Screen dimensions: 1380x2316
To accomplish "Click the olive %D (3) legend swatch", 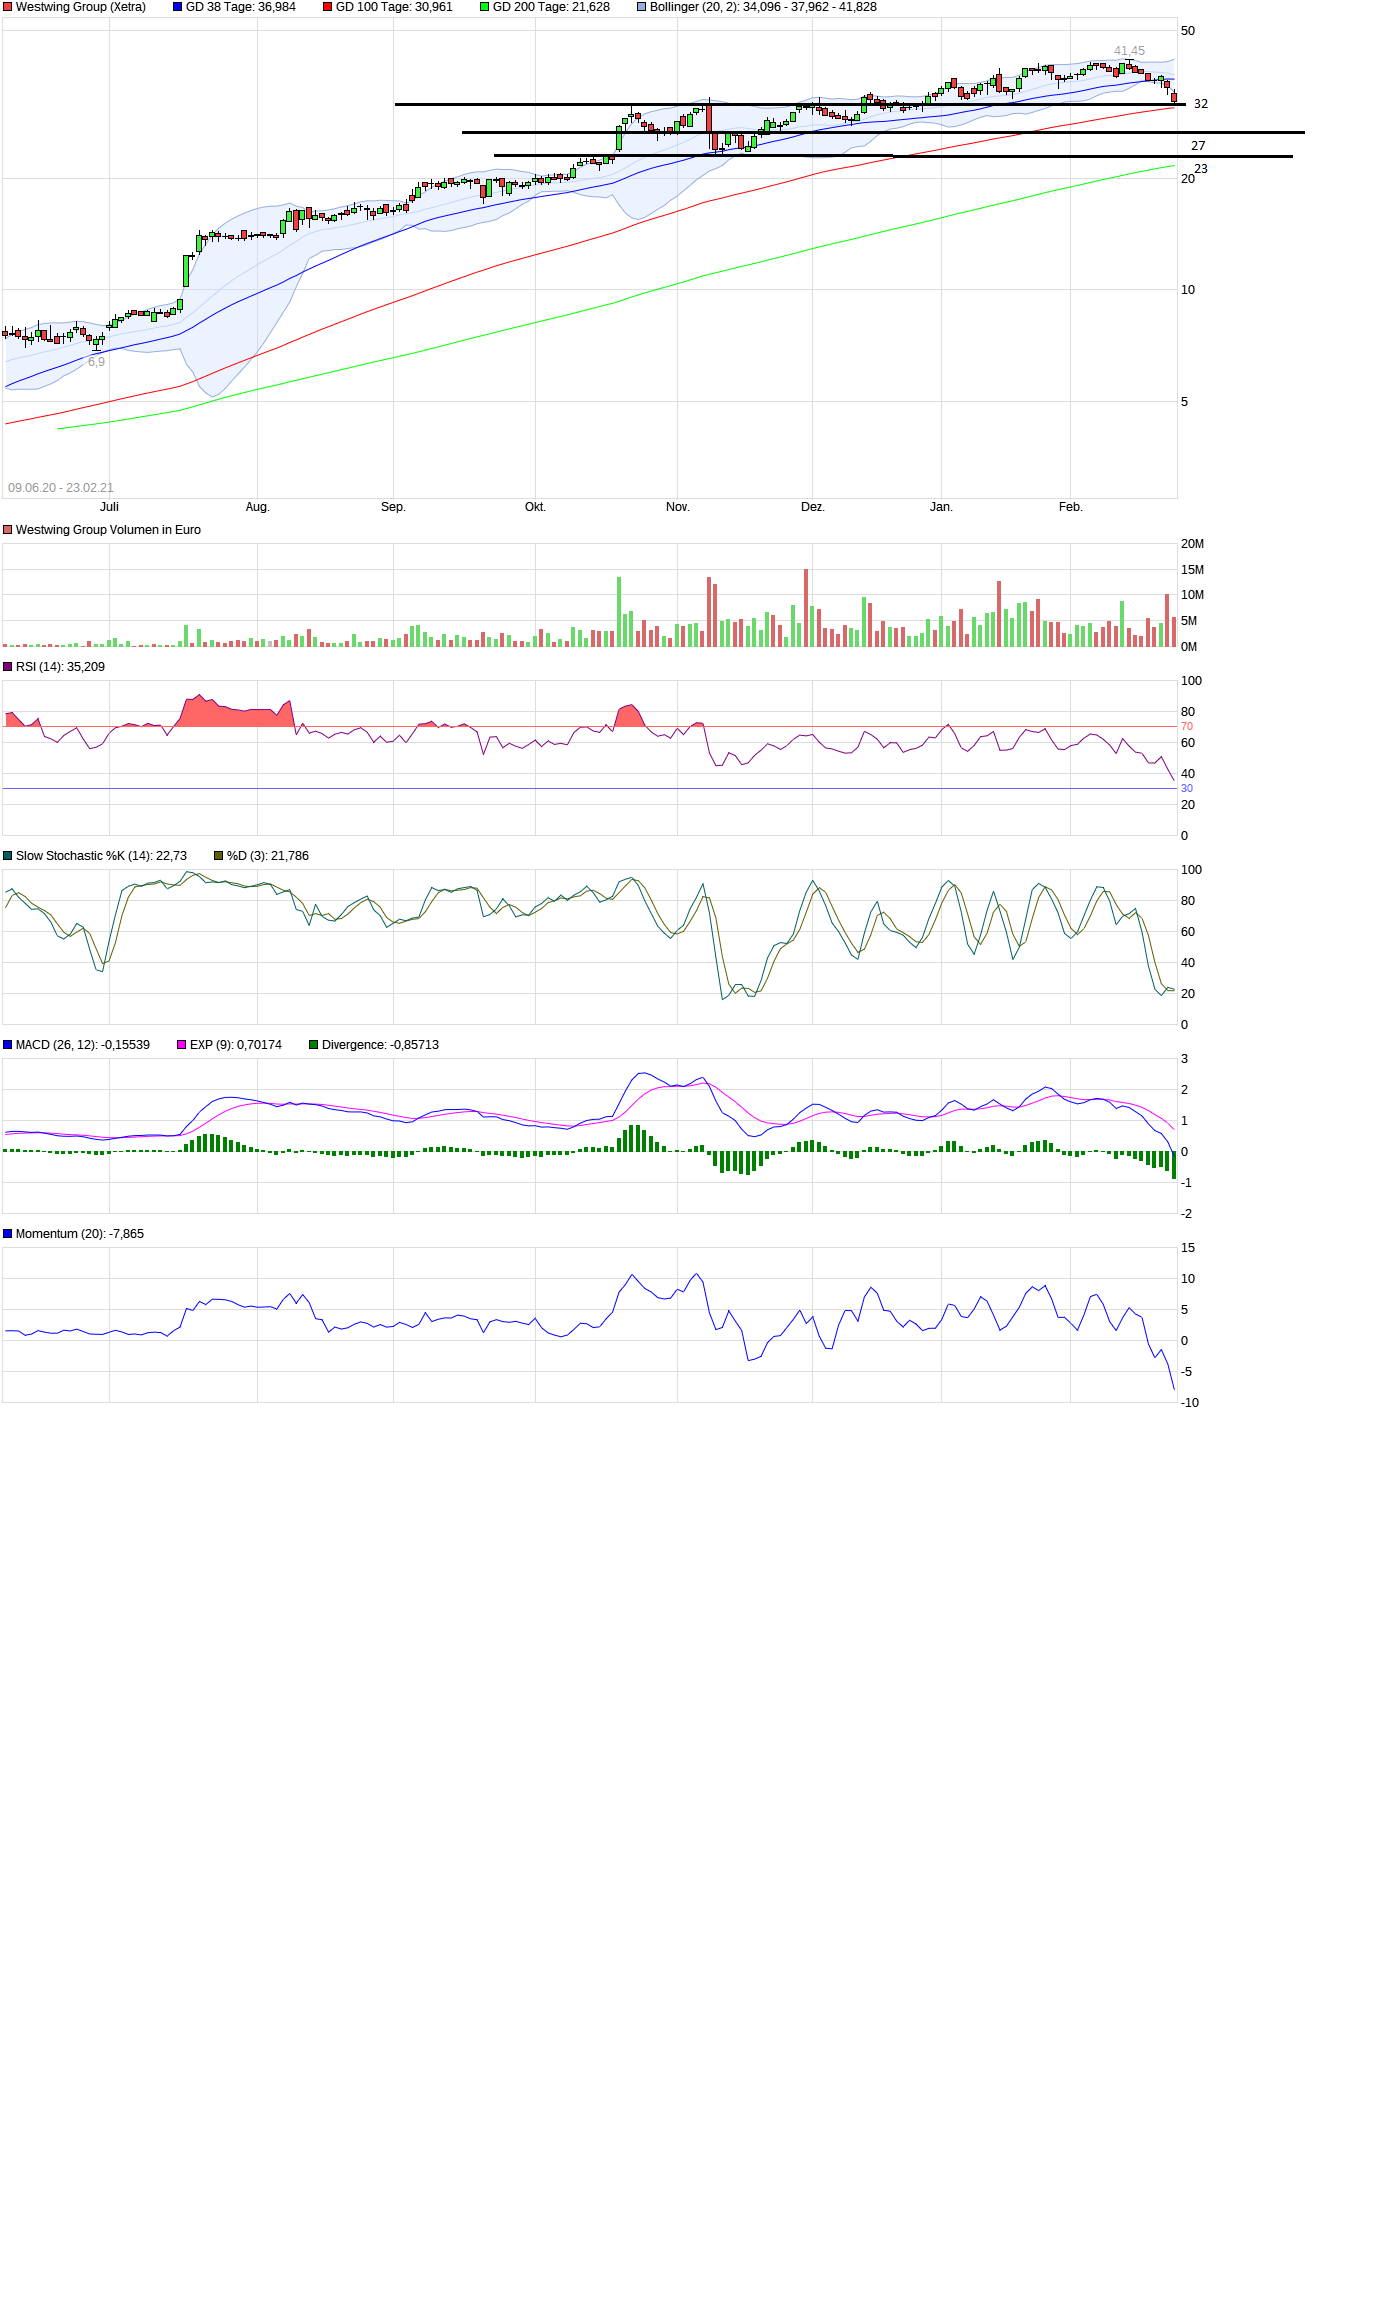I will [219, 856].
